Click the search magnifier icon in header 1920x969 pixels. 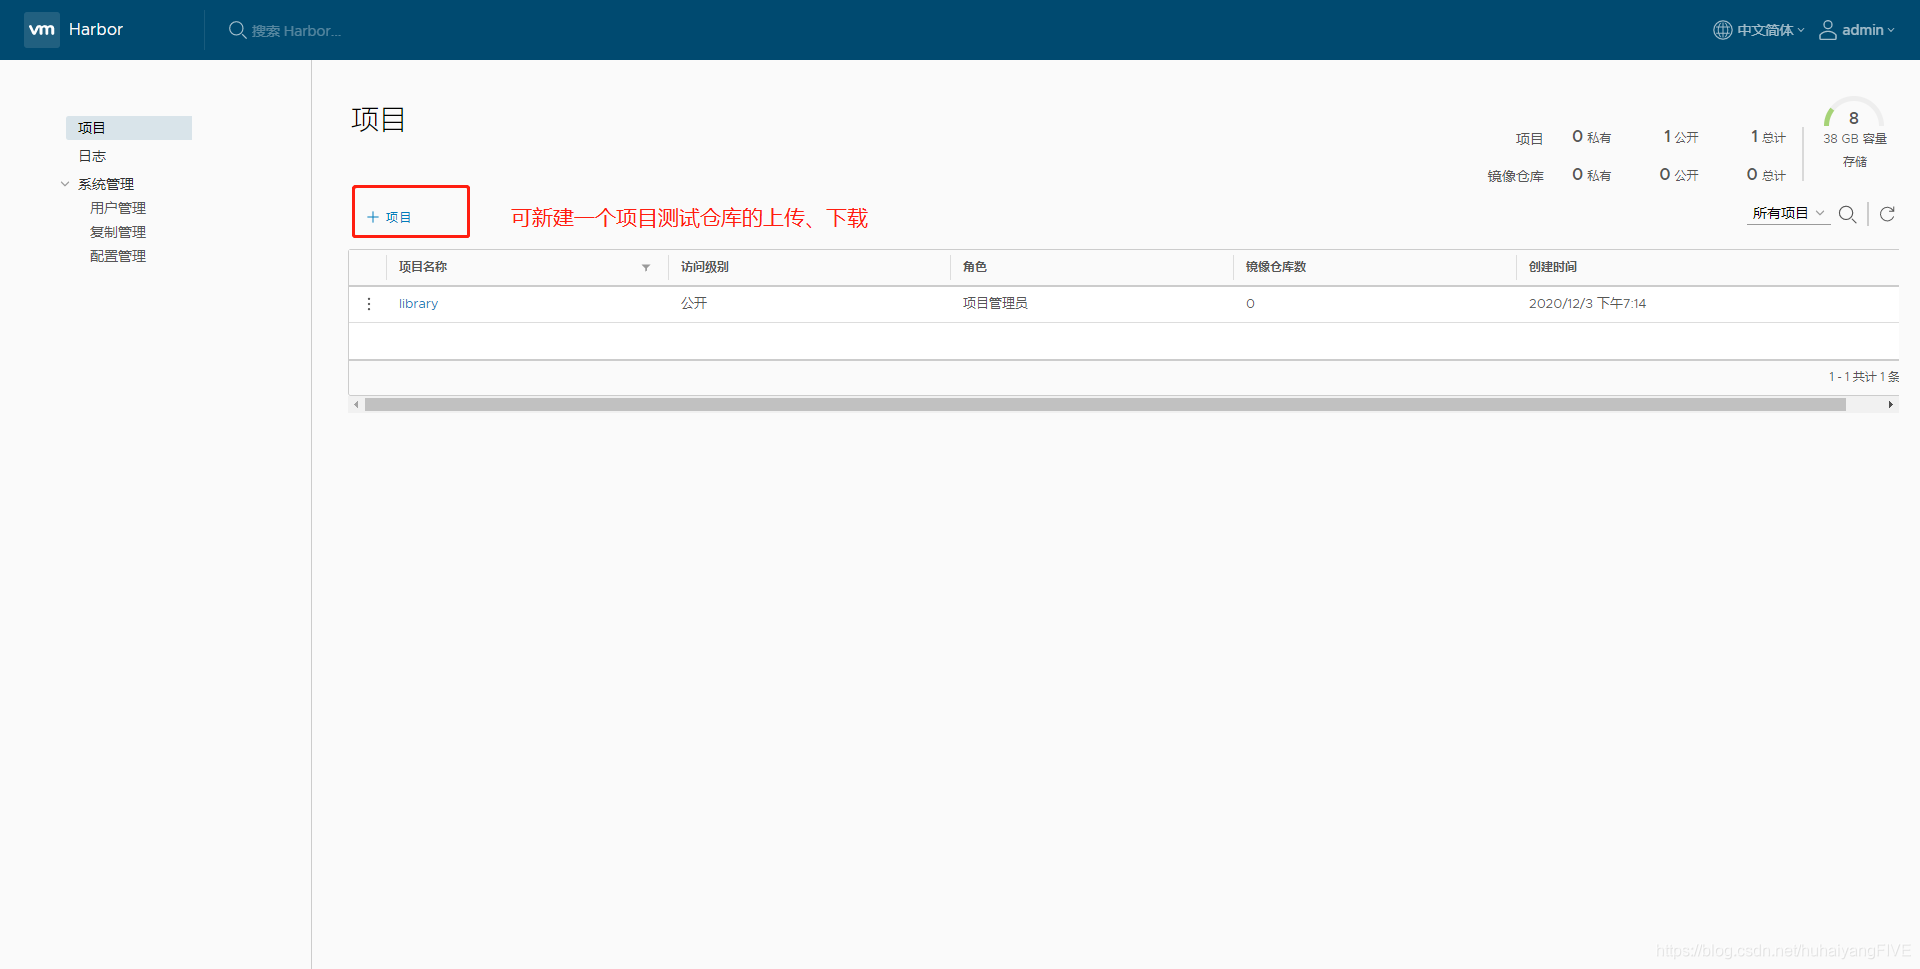click(237, 30)
